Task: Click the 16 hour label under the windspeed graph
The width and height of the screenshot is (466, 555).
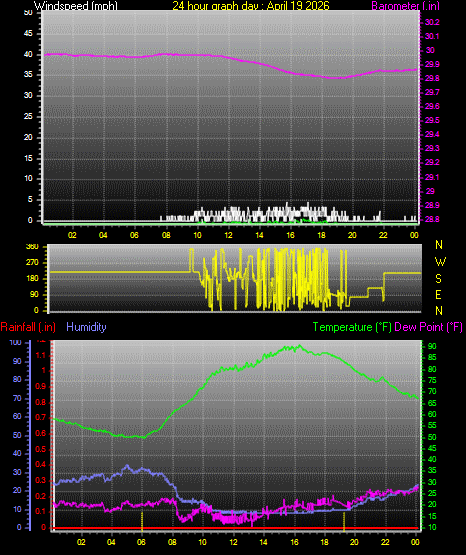Action: 290,235
